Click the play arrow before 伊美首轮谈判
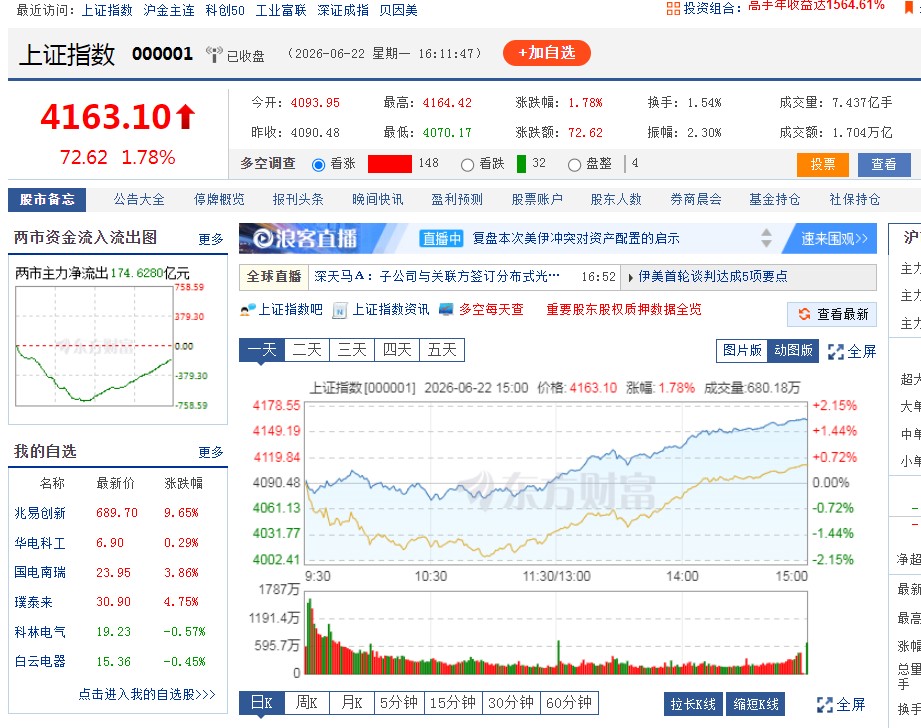 630,277
